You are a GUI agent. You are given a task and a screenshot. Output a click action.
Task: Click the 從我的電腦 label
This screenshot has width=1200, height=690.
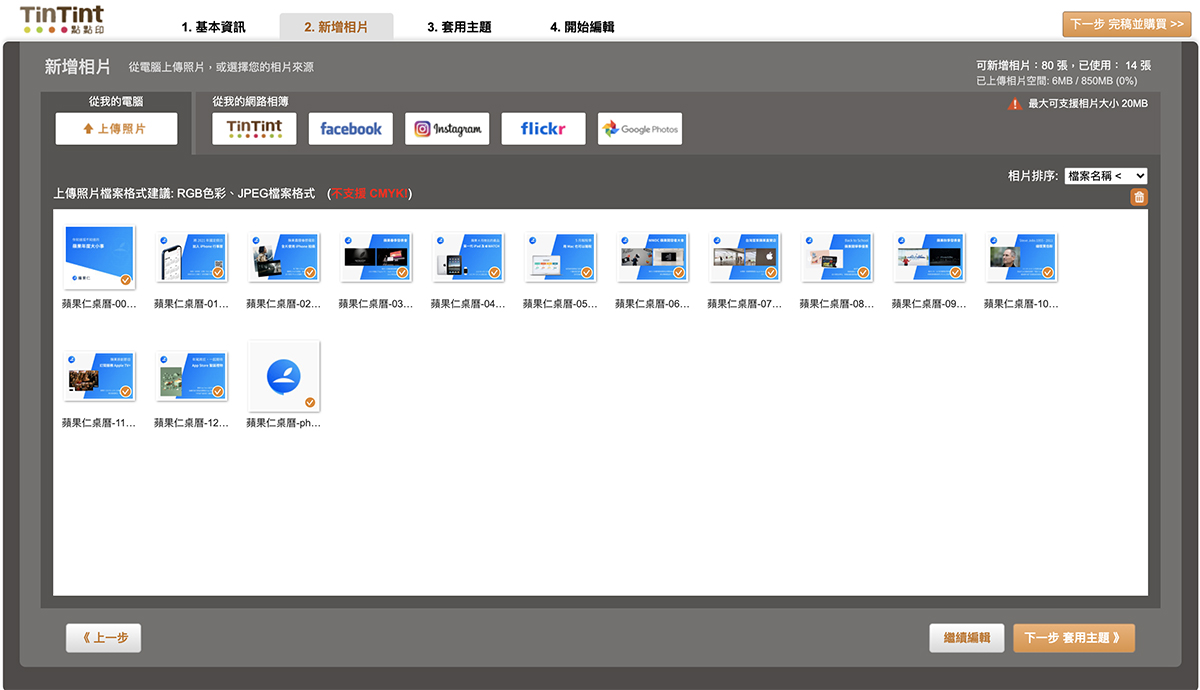[116, 102]
